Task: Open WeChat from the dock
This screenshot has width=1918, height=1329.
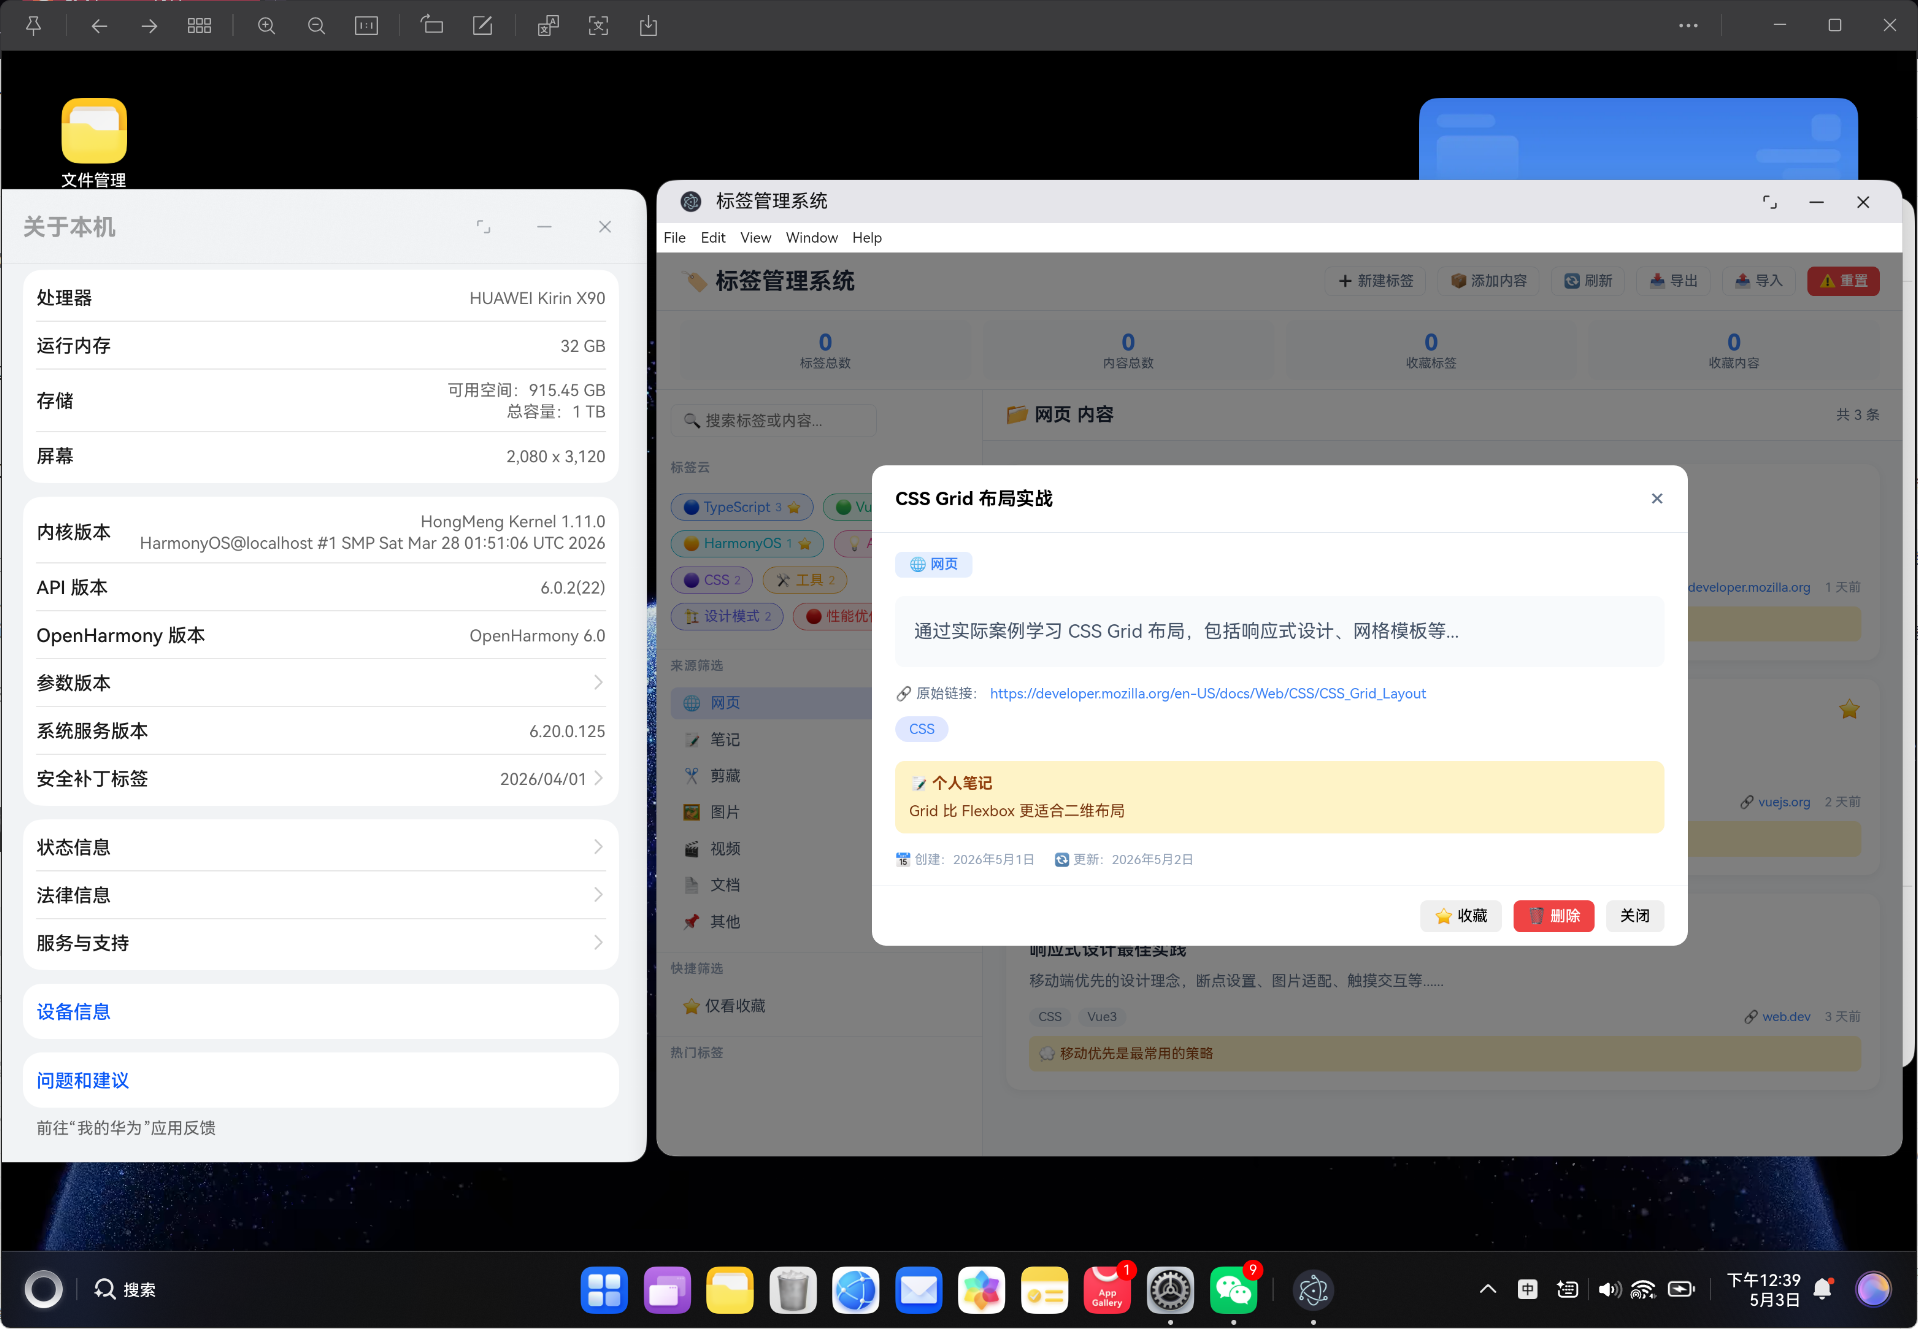Action: pyautogui.click(x=1233, y=1290)
